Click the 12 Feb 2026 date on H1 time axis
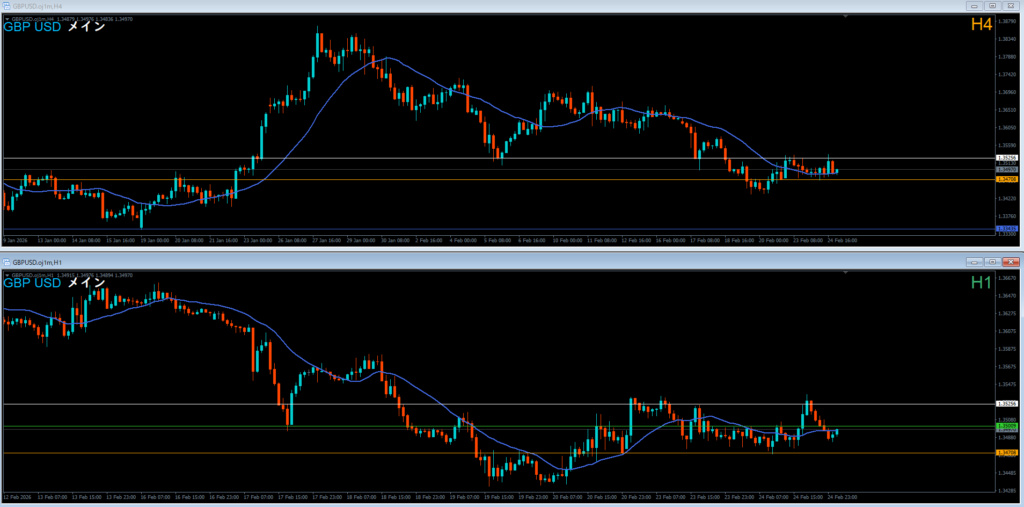 (16, 497)
